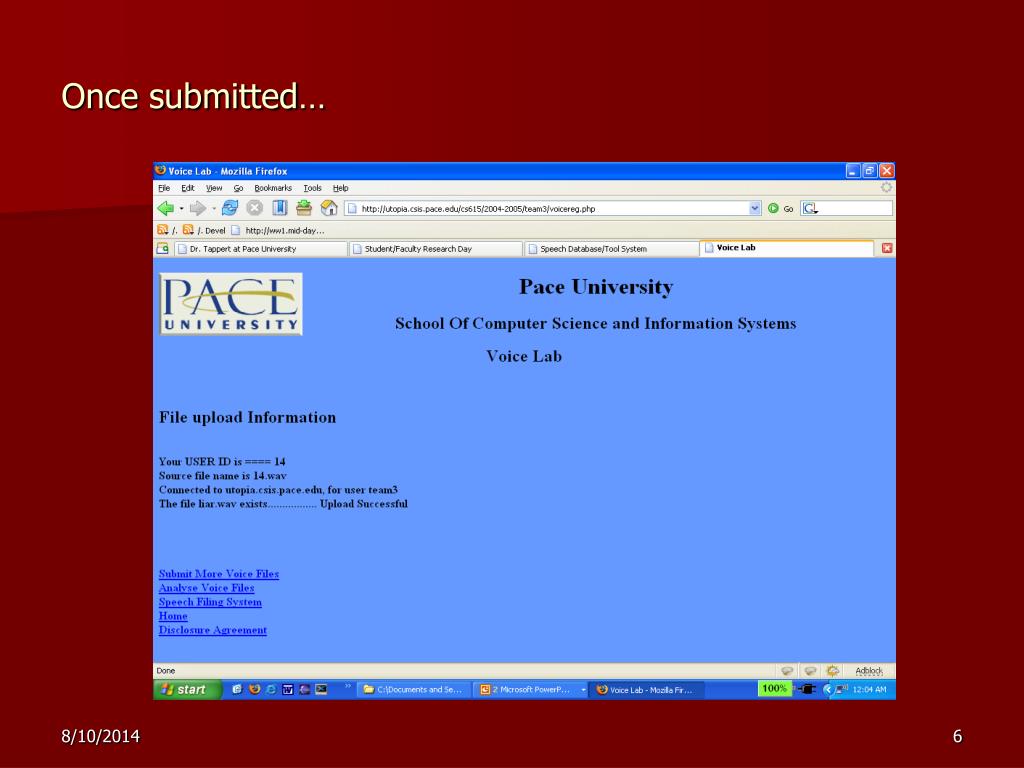
Task: Reload the page with the refresh icon
Action: [x=230, y=208]
